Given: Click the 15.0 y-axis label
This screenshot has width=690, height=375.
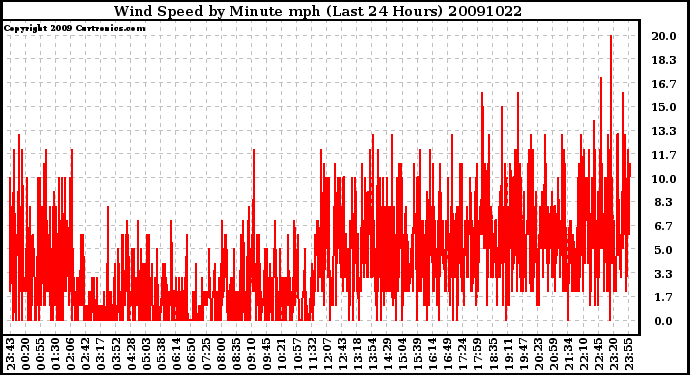Looking at the screenshot, I should click(x=664, y=107).
